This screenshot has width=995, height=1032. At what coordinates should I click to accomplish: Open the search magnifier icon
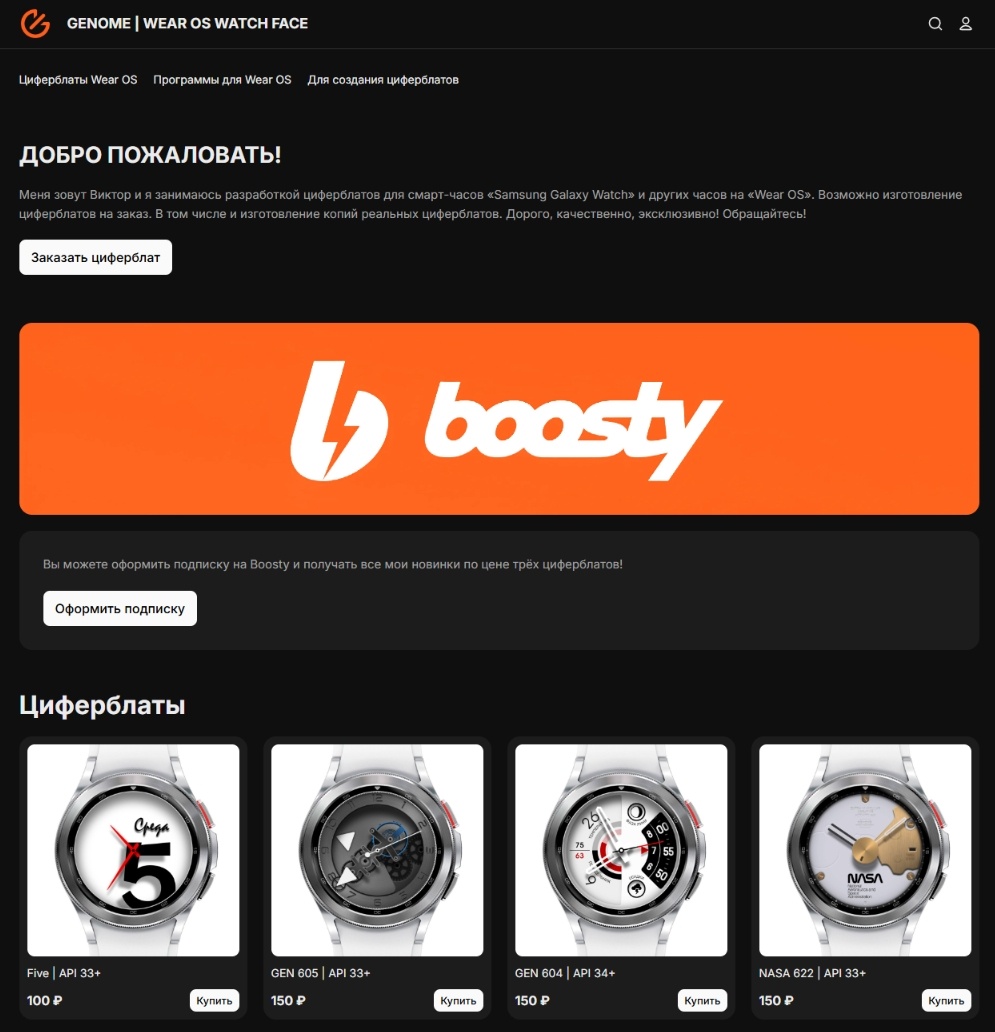tap(935, 24)
